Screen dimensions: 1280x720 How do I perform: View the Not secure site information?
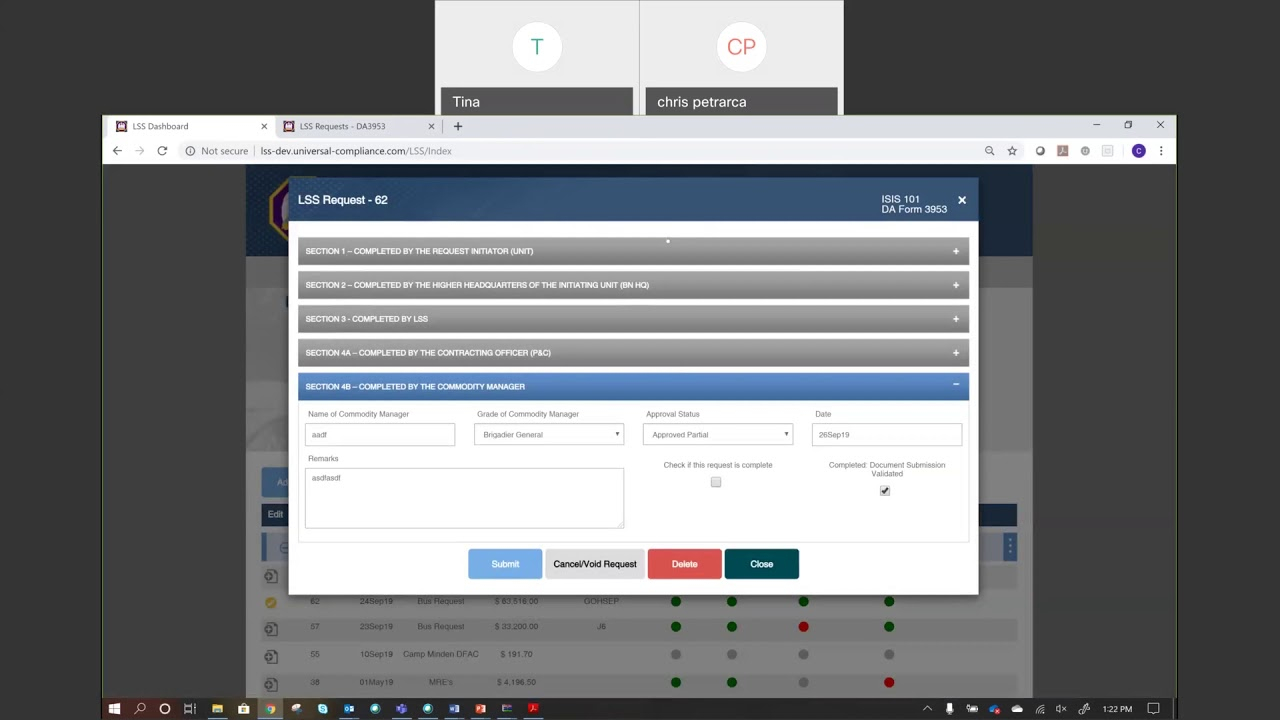point(216,151)
